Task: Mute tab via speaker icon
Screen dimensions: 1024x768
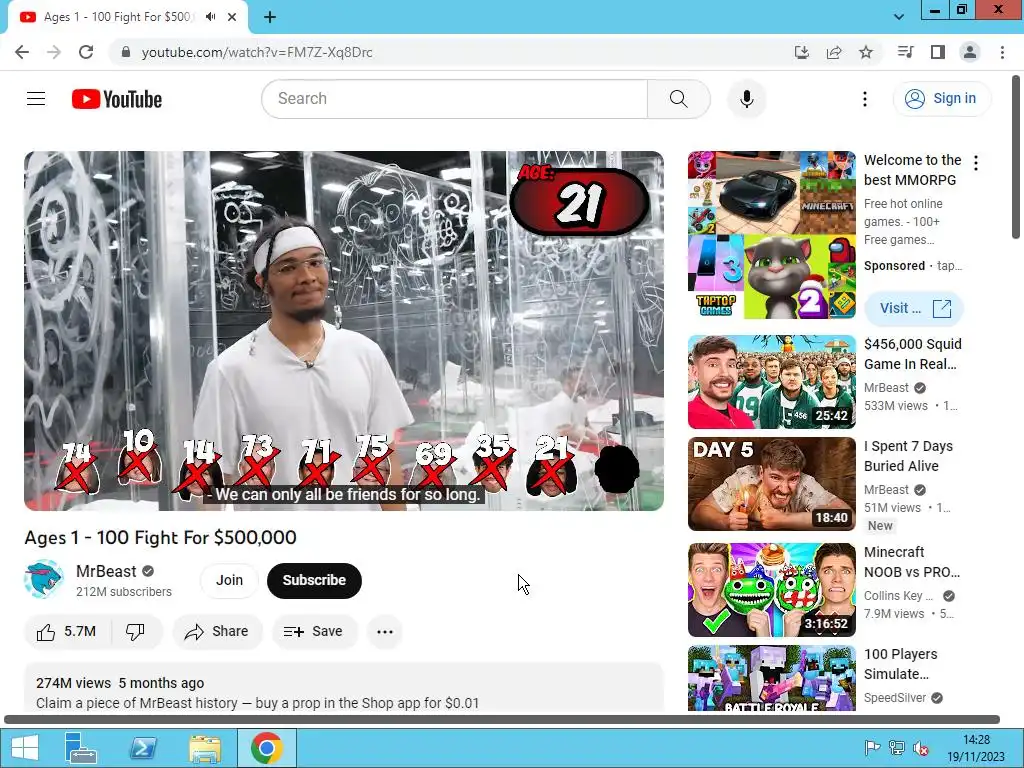Action: pyautogui.click(x=210, y=17)
